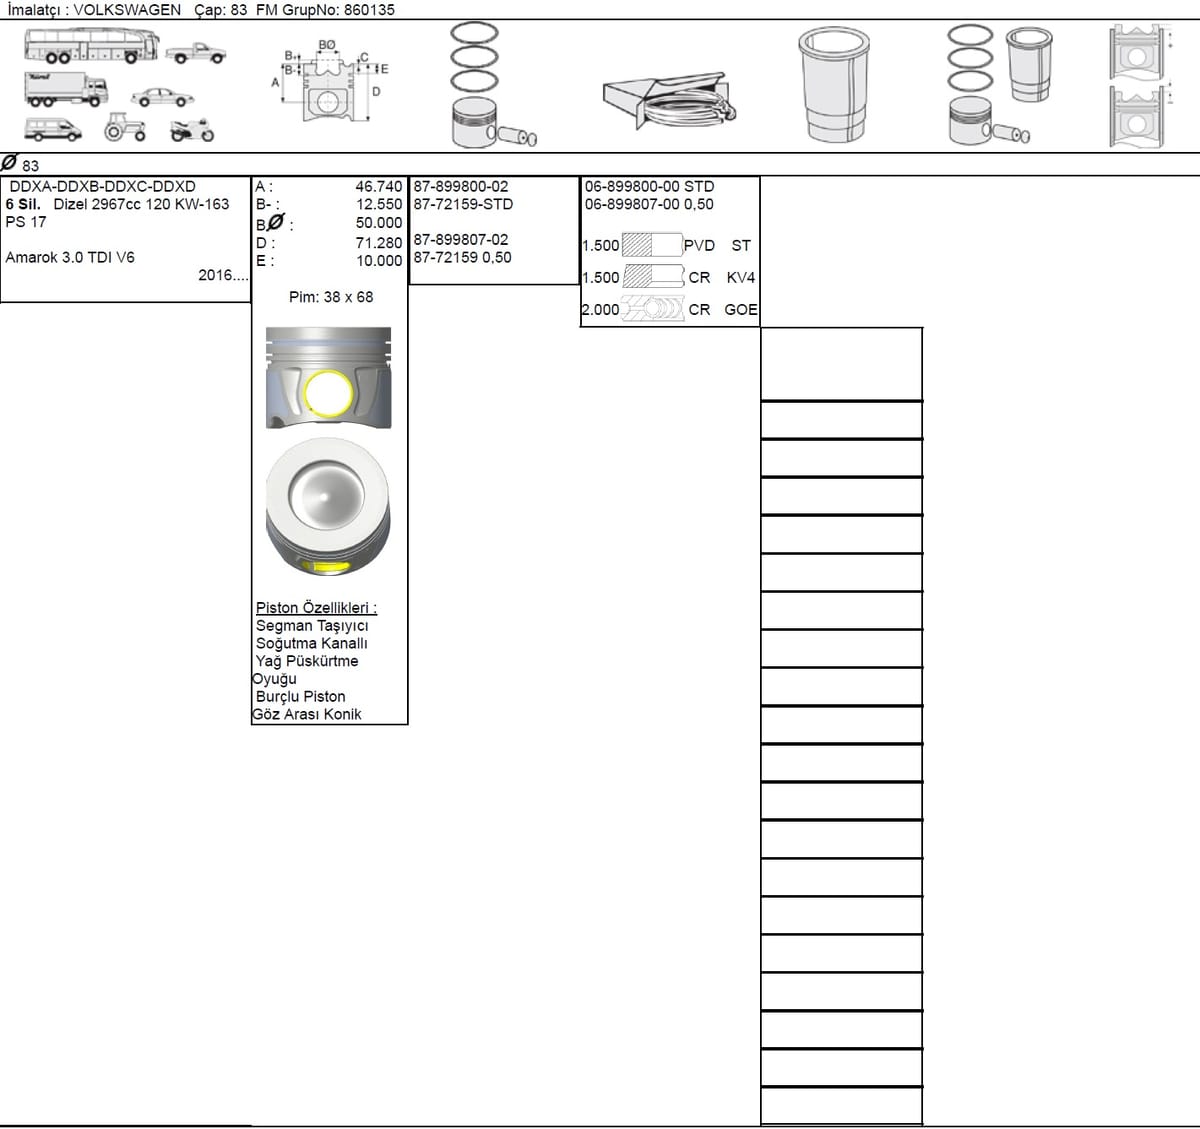Viewport: 1200px width, 1129px height.
Task: Click Burçlu Piston feature text
Action: pyautogui.click(x=301, y=697)
